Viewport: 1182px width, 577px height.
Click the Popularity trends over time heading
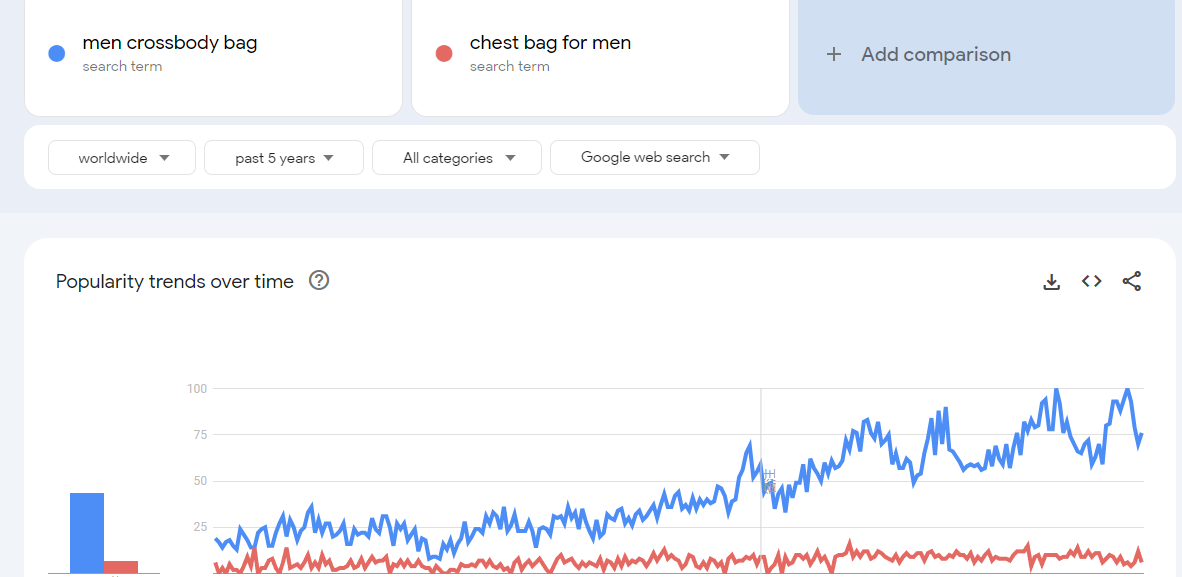pyautogui.click(x=175, y=282)
